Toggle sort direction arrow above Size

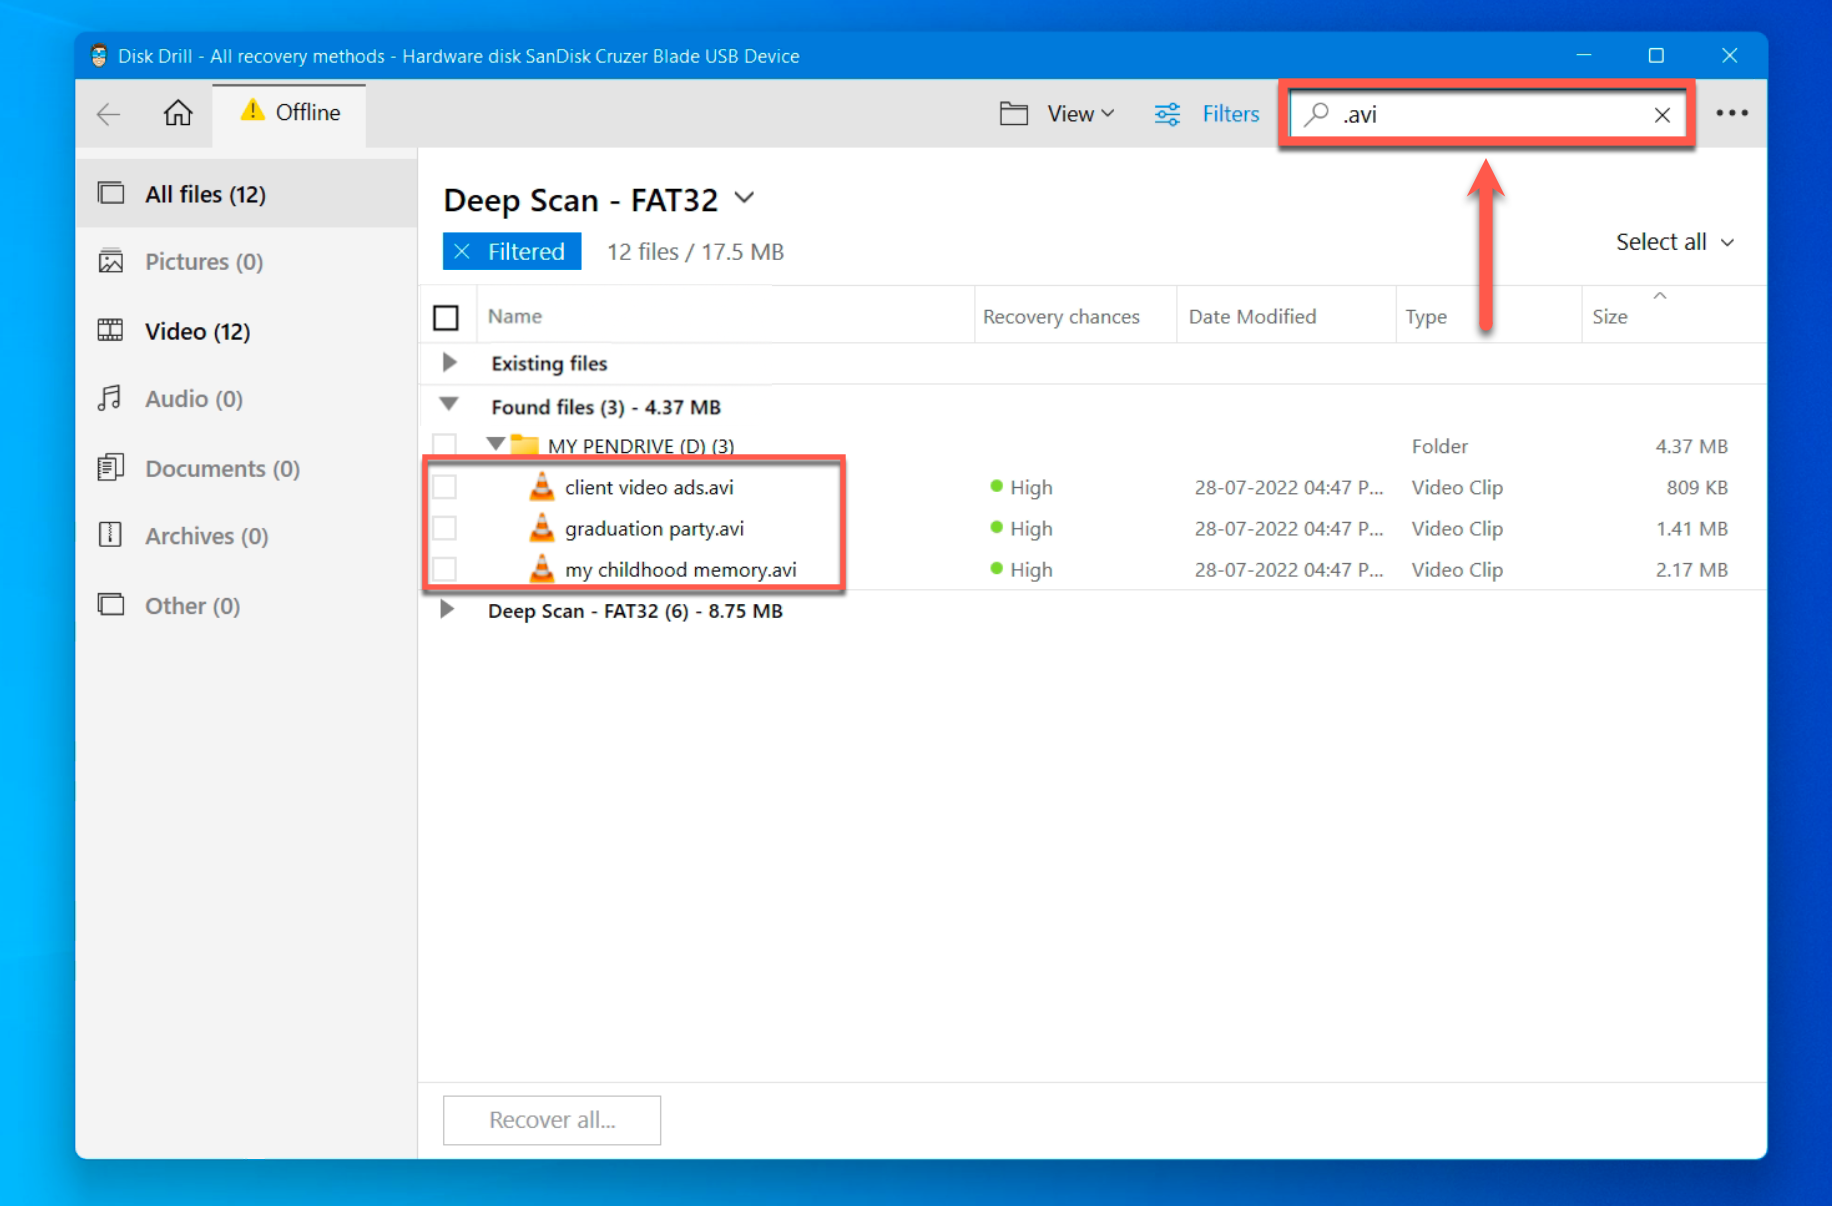1660,295
